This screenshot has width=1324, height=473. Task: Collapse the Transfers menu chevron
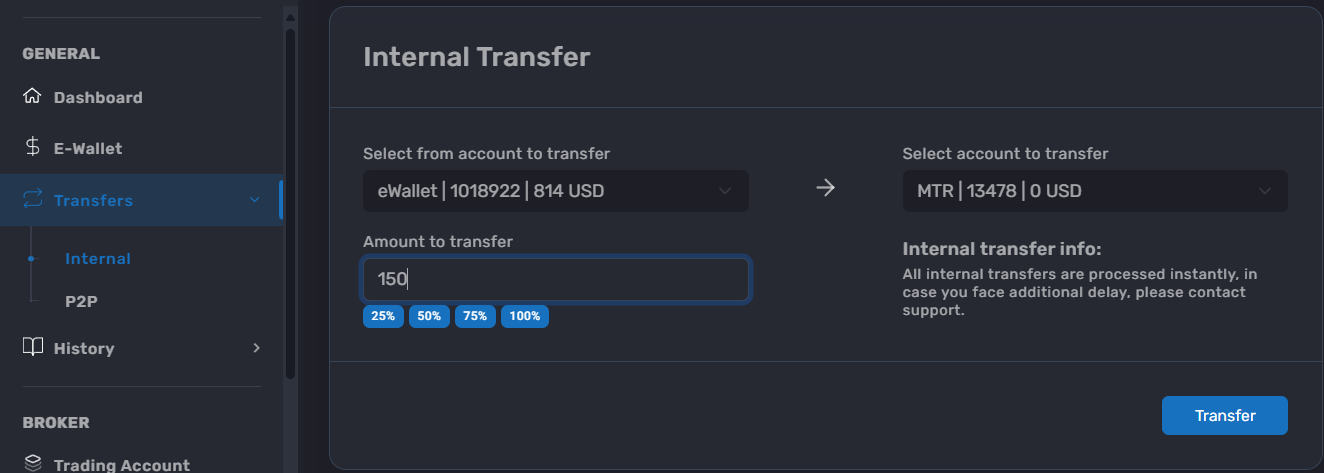(x=253, y=200)
